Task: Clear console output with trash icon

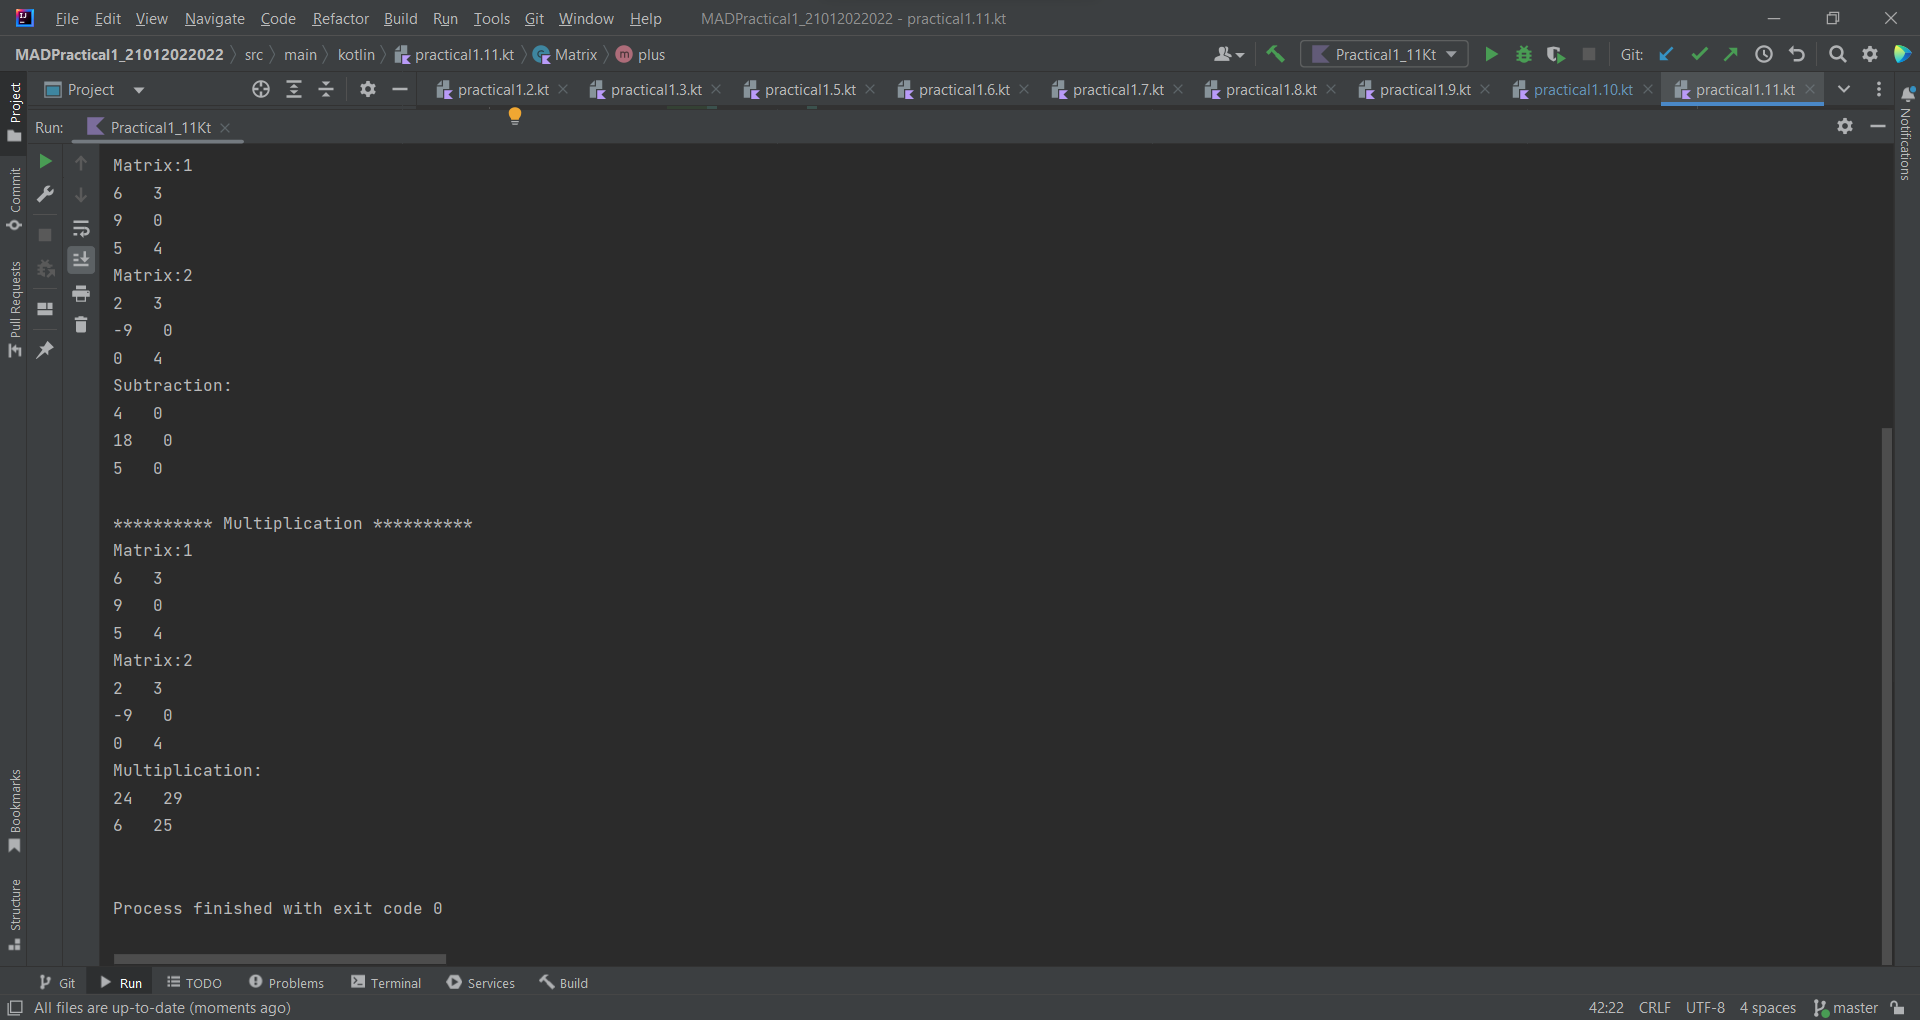Action: coord(81,325)
